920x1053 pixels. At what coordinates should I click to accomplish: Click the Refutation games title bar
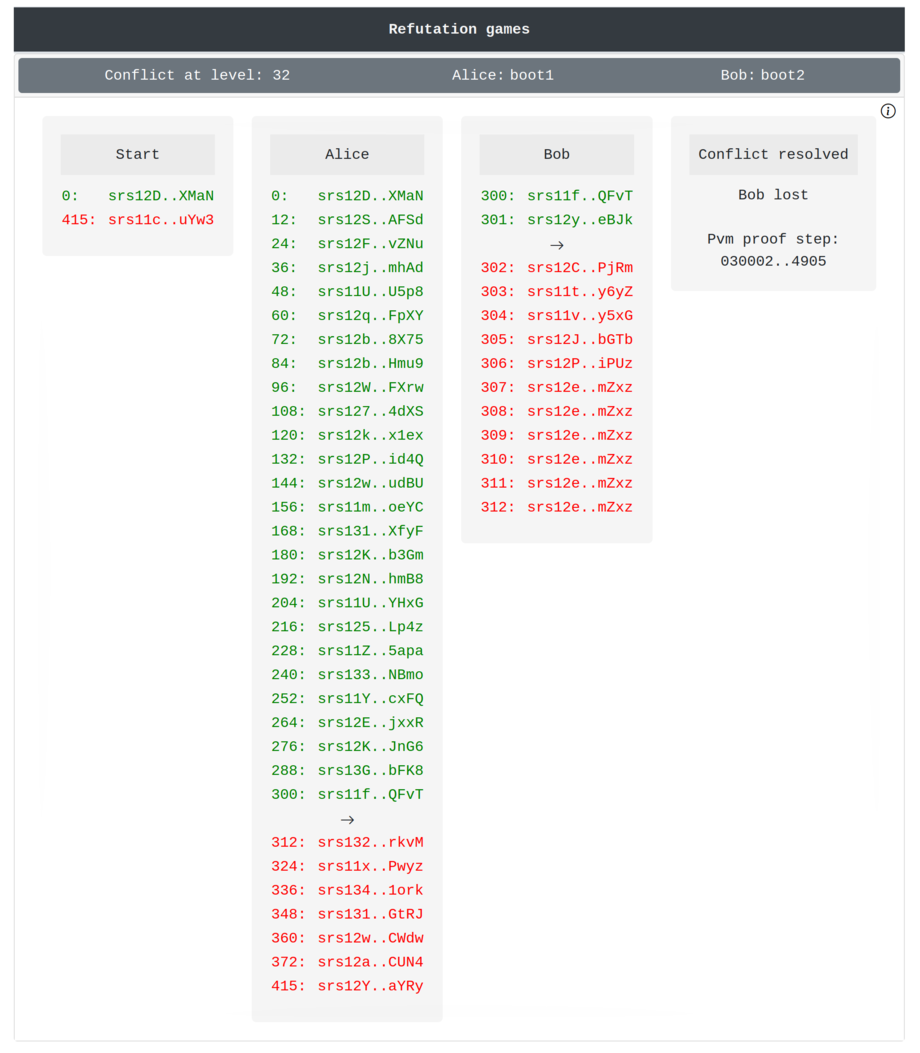[x=459, y=29]
